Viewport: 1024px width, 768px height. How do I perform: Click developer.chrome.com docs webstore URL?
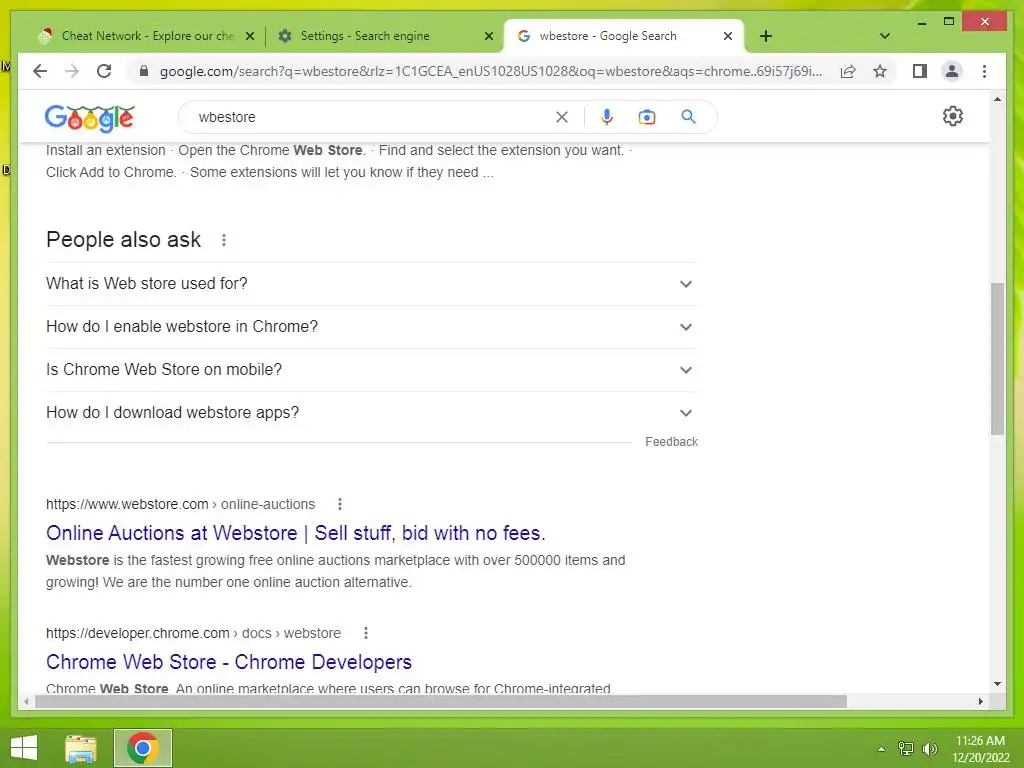[x=193, y=633]
